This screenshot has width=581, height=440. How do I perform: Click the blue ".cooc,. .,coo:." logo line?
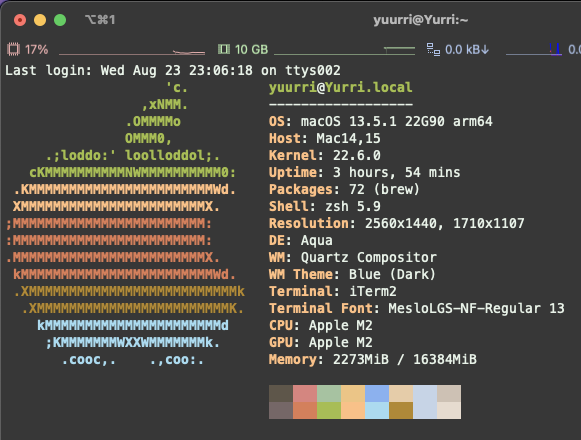(132, 360)
